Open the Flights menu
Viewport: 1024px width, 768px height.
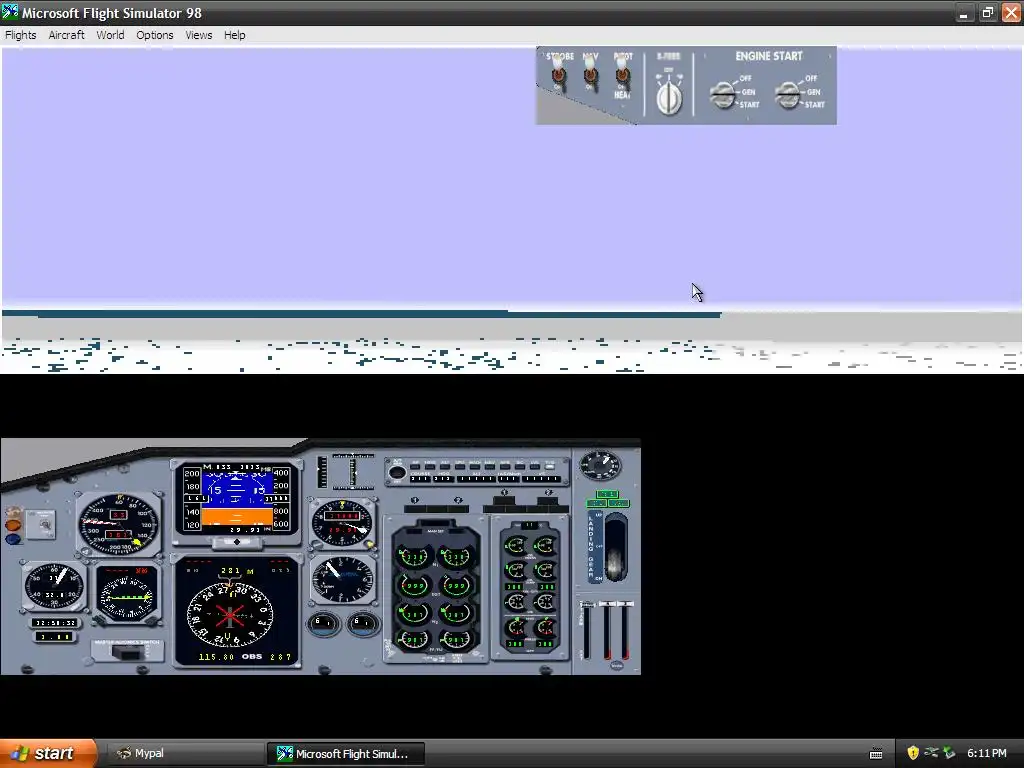(20, 35)
